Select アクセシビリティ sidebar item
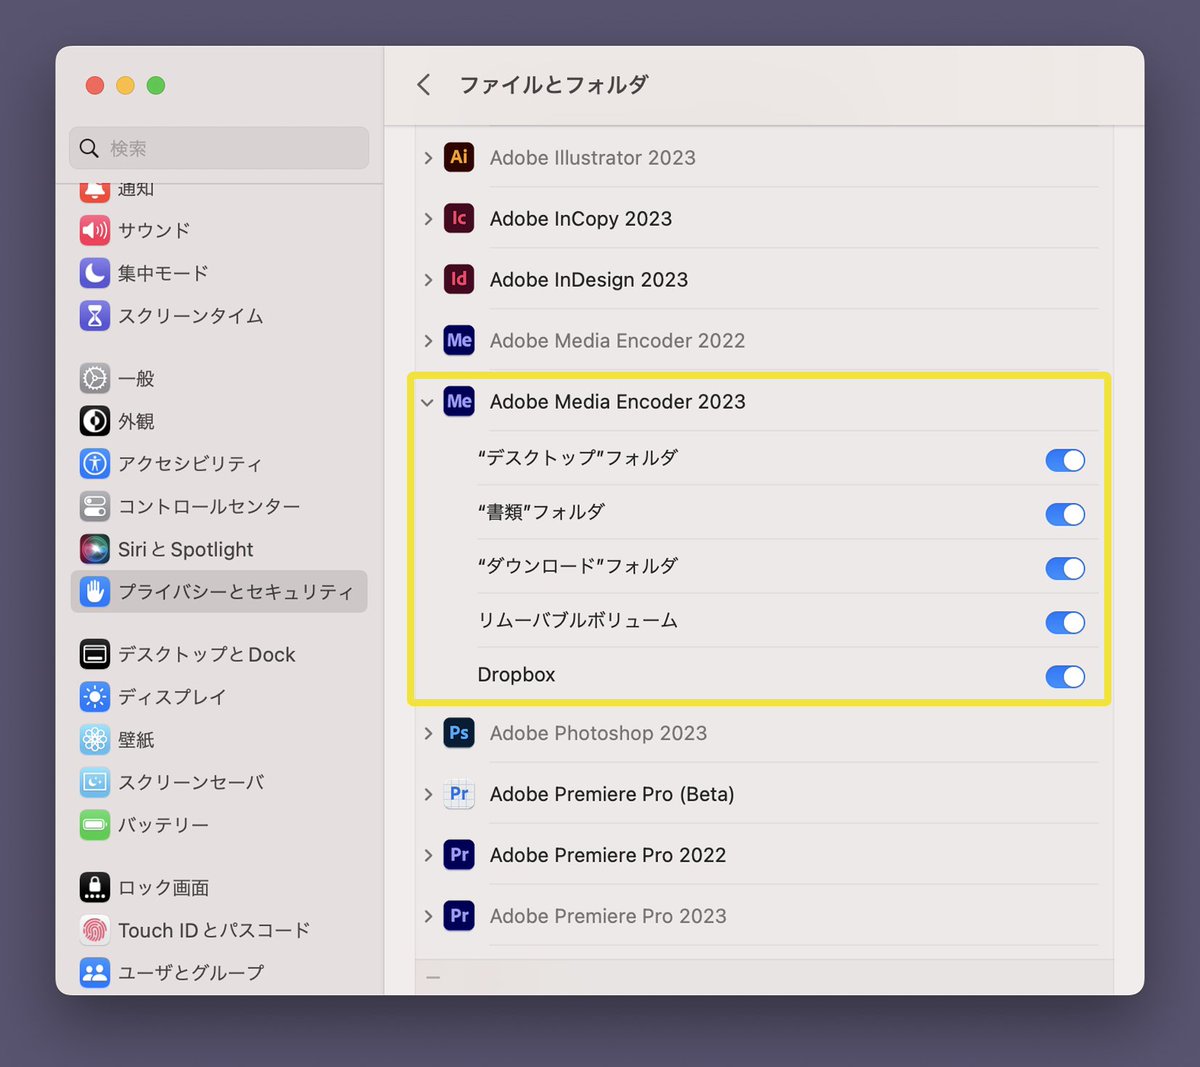 (219, 464)
